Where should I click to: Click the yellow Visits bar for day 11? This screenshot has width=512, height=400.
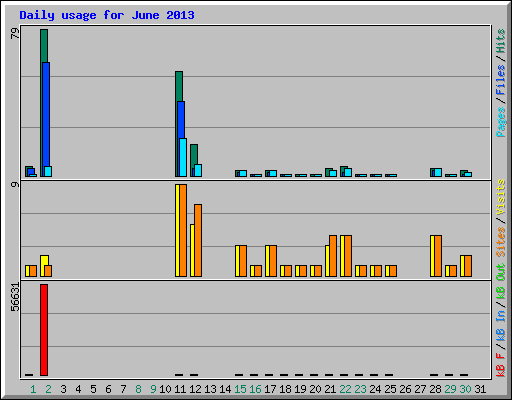coord(177,230)
